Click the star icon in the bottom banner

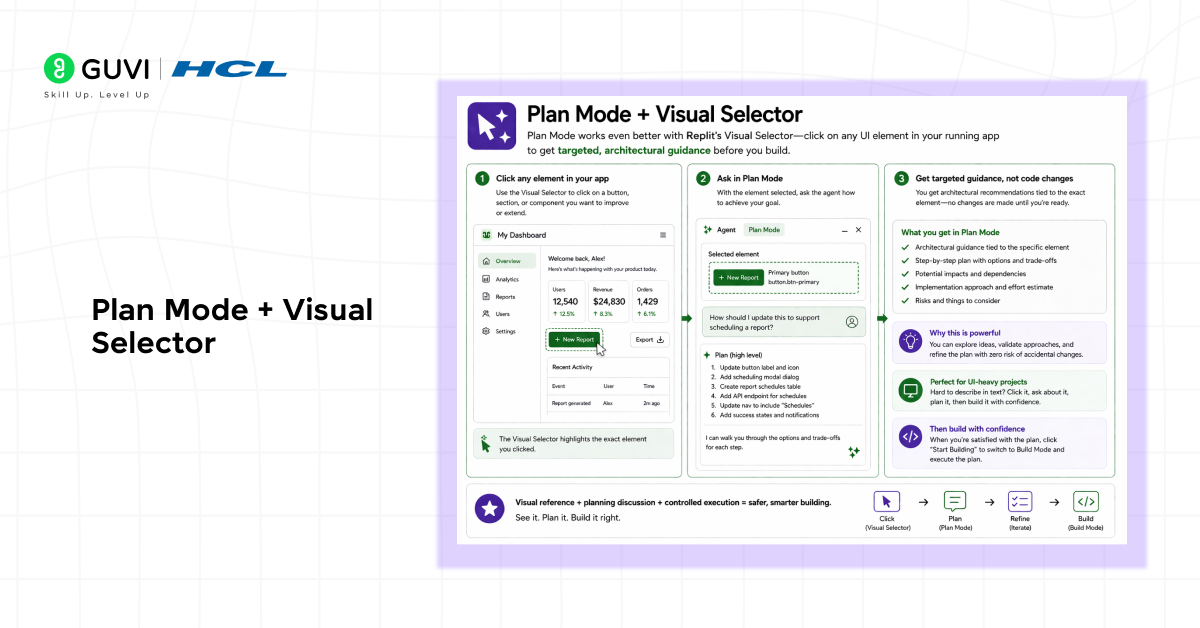pos(489,508)
